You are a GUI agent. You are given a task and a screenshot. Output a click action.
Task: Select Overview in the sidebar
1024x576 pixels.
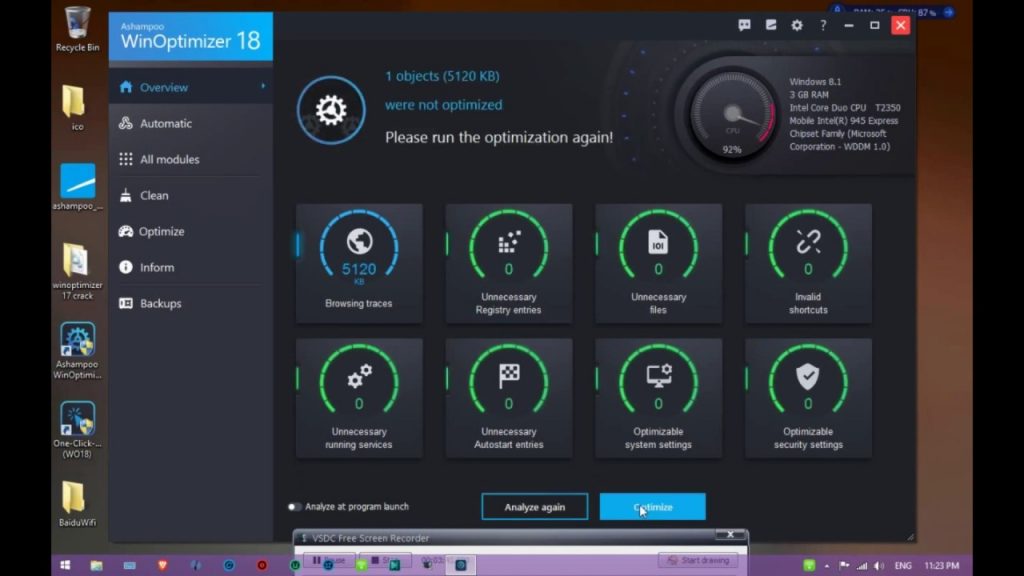(x=191, y=87)
